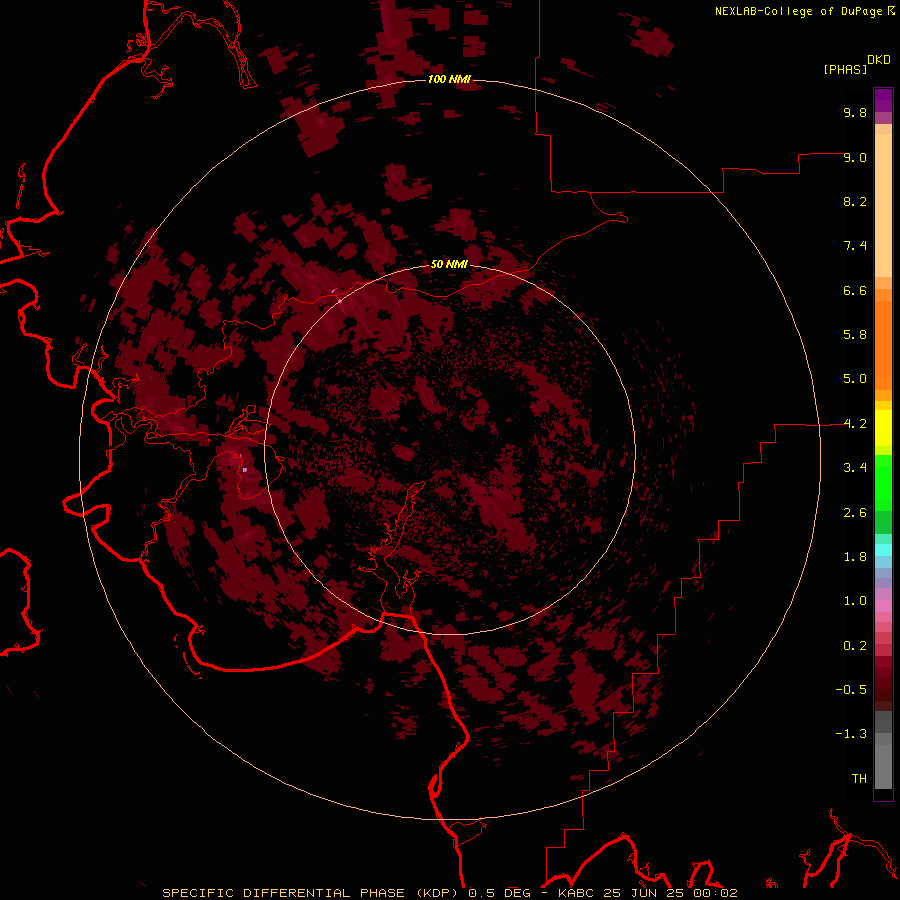Click the 1.8 color scale value
Image resolution: width=900 pixels, height=900 pixels.
point(855,557)
